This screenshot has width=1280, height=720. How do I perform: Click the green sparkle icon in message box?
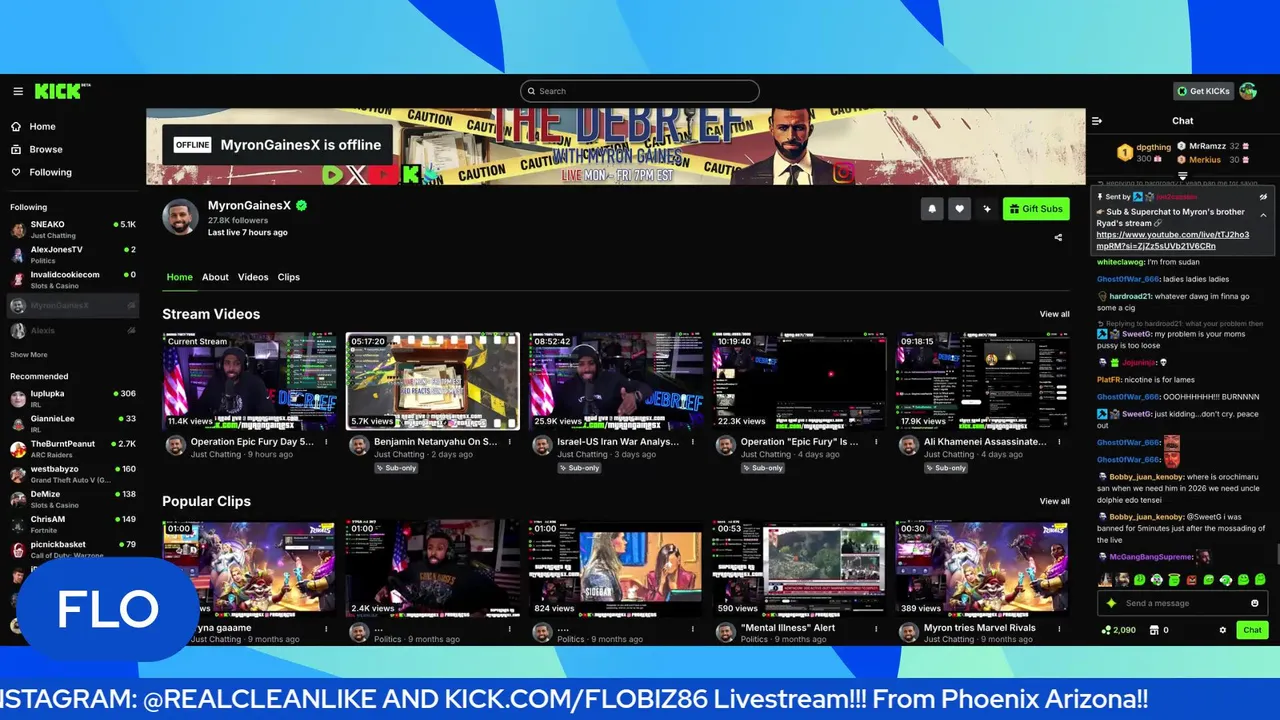(x=1111, y=603)
